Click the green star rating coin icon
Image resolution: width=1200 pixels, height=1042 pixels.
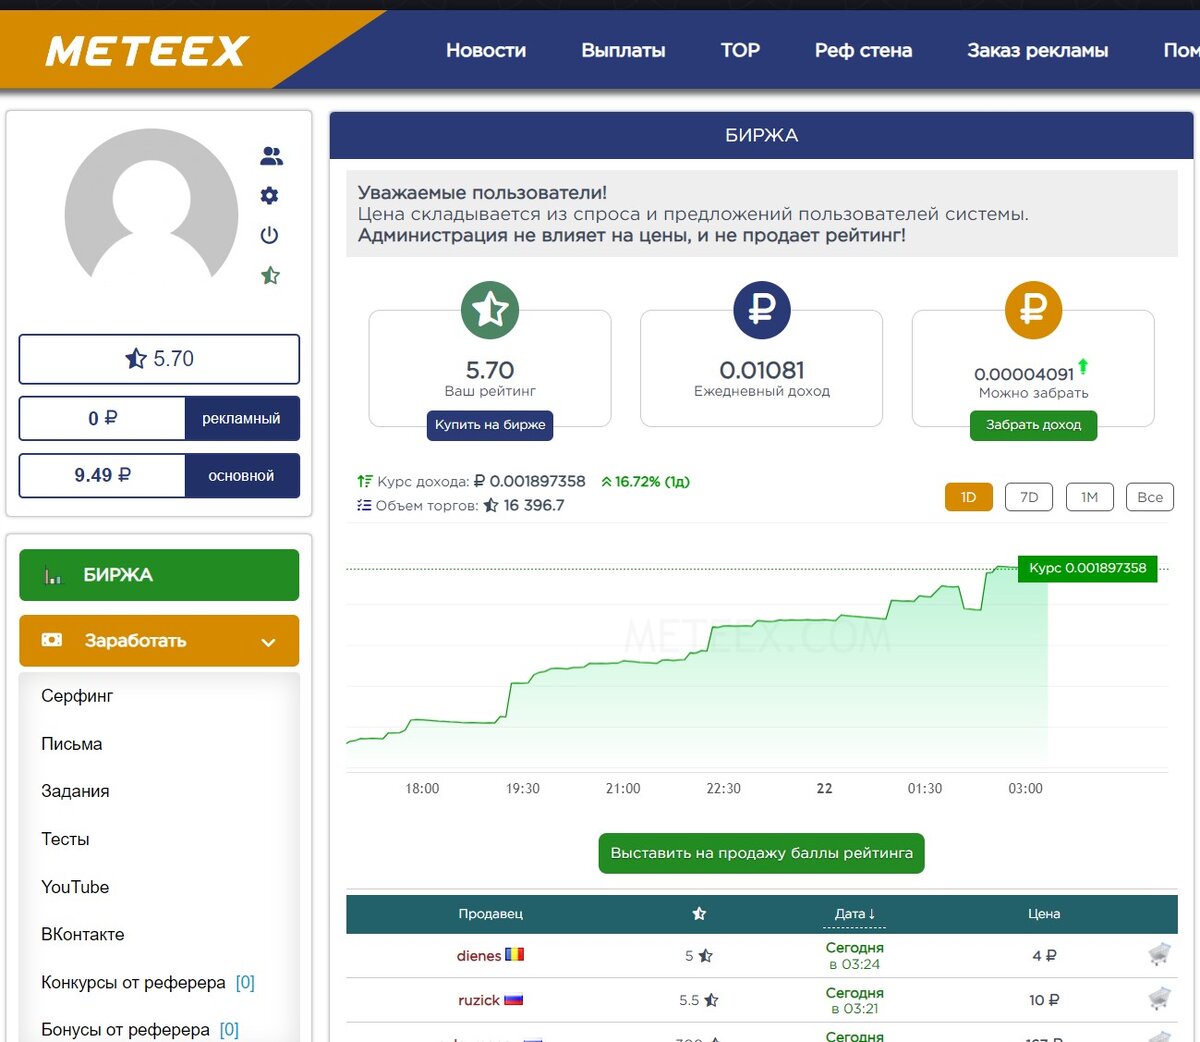click(x=489, y=309)
